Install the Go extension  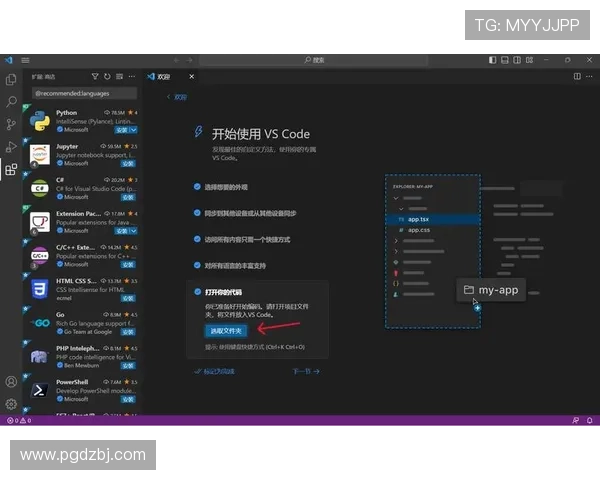pyautogui.click(x=128, y=332)
